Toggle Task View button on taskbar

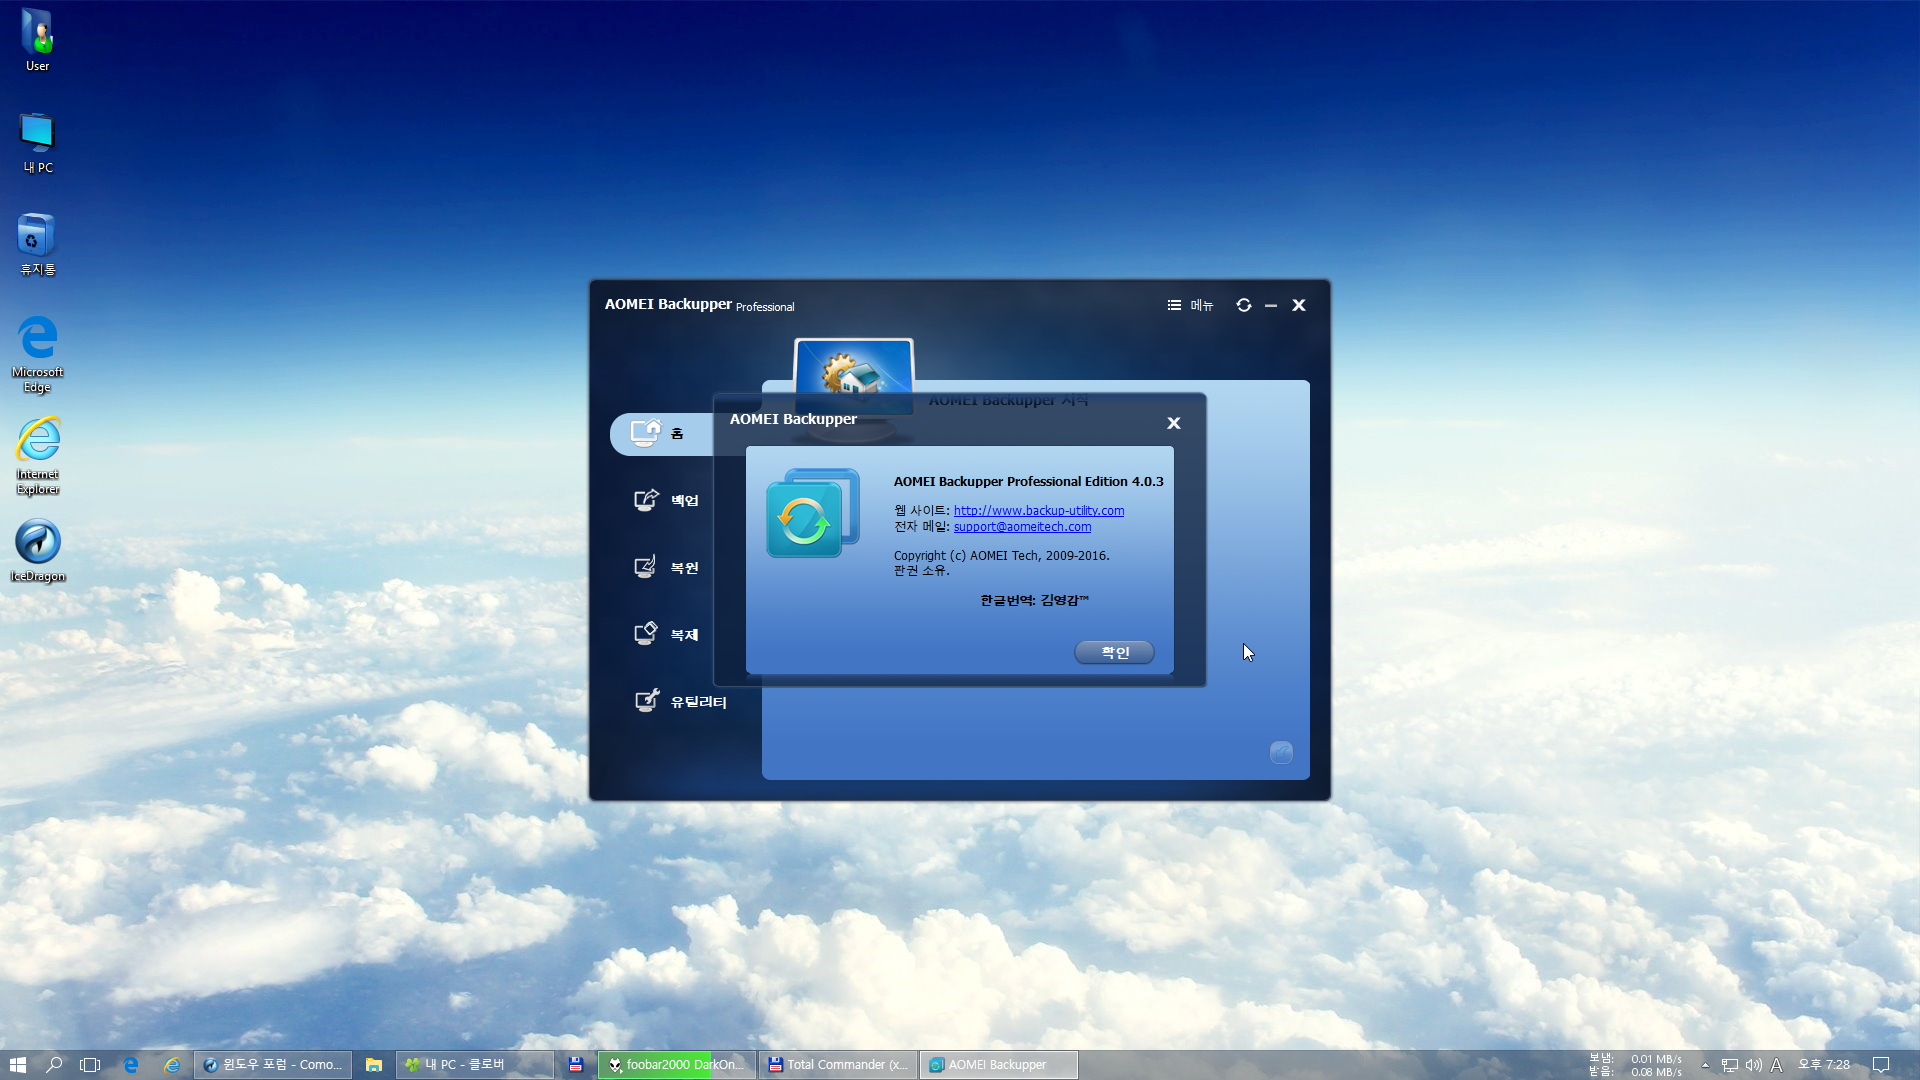pos(90,1064)
